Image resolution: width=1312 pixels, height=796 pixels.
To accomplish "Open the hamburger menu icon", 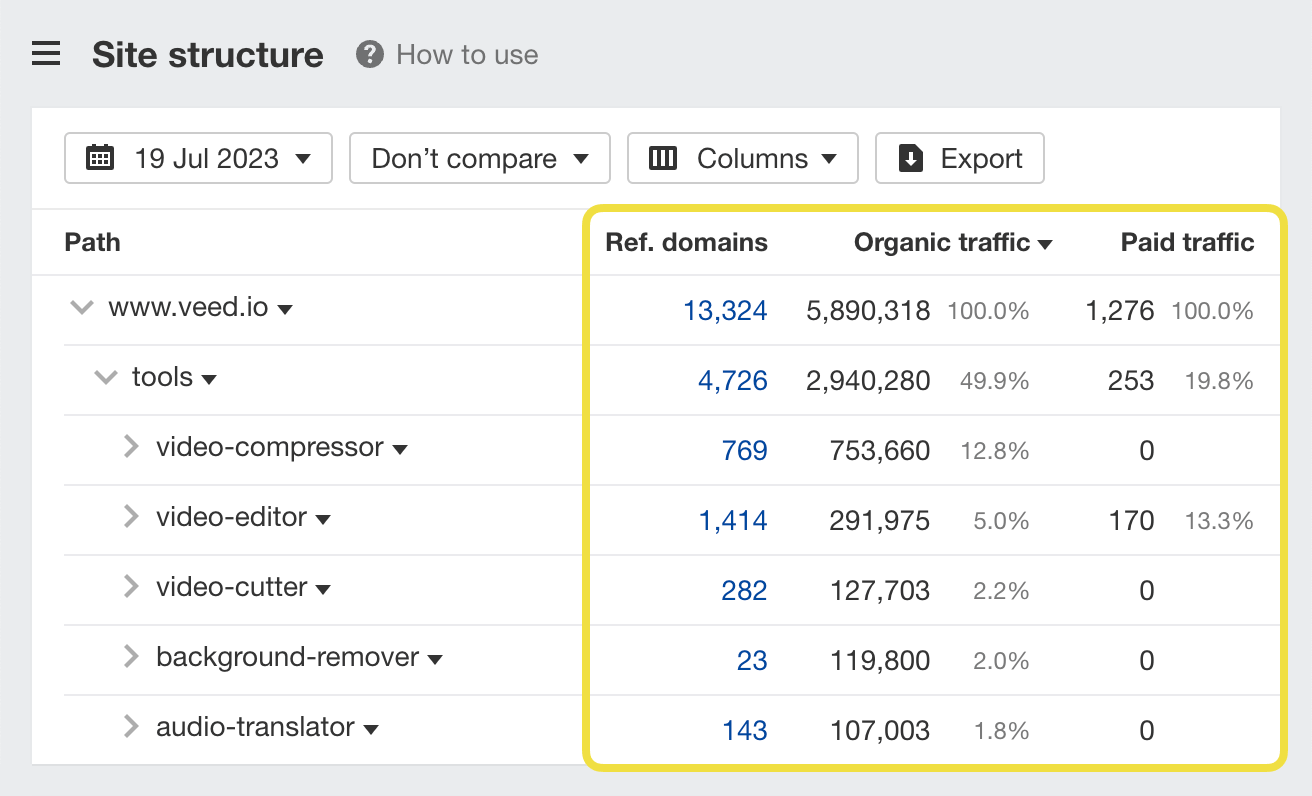I will pos(46,54).
